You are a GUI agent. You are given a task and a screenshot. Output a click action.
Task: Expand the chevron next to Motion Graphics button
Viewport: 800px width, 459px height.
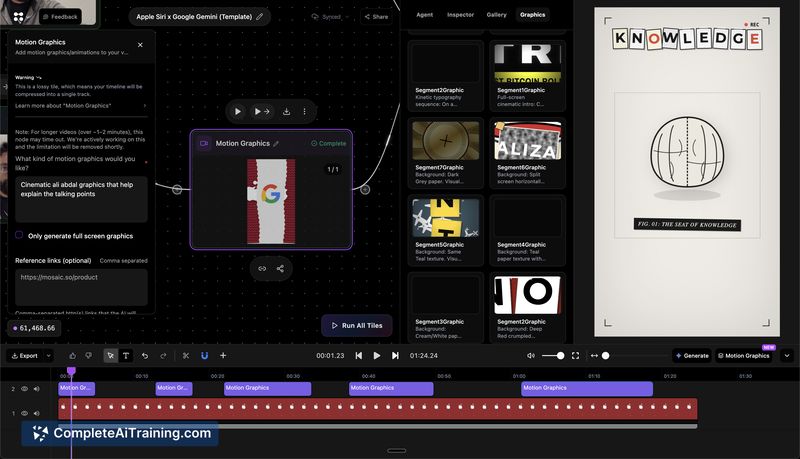click(x=786, y=355)
